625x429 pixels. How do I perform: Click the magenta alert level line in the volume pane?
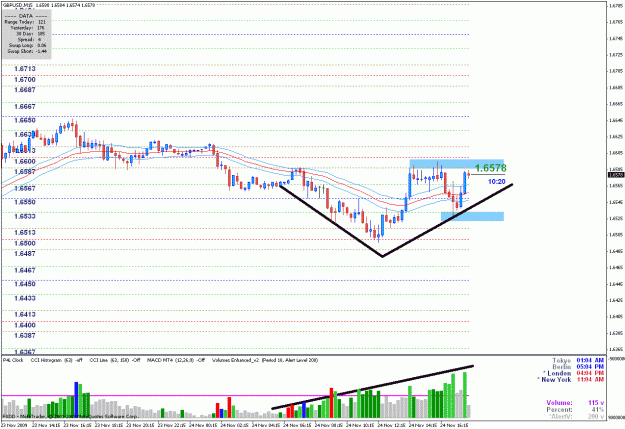pos(235,396)
